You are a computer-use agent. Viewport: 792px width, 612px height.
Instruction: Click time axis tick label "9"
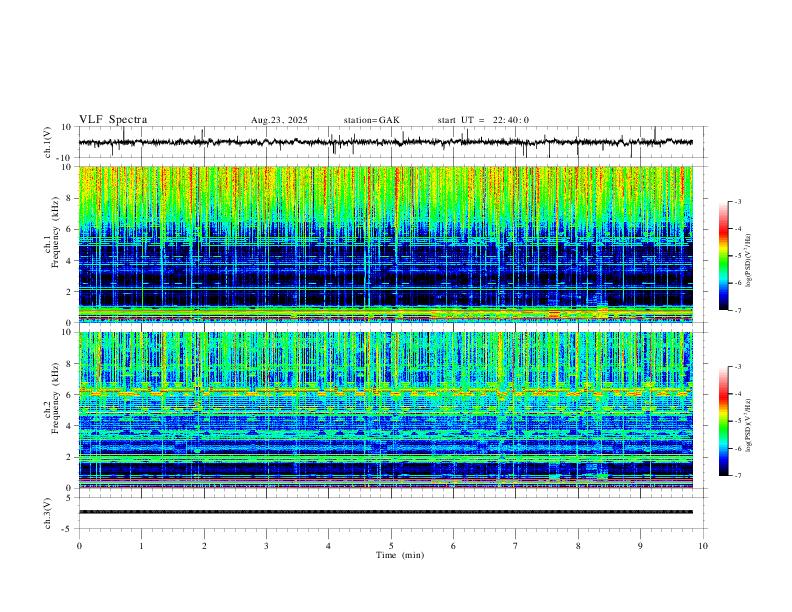click(x=640, y=546)
